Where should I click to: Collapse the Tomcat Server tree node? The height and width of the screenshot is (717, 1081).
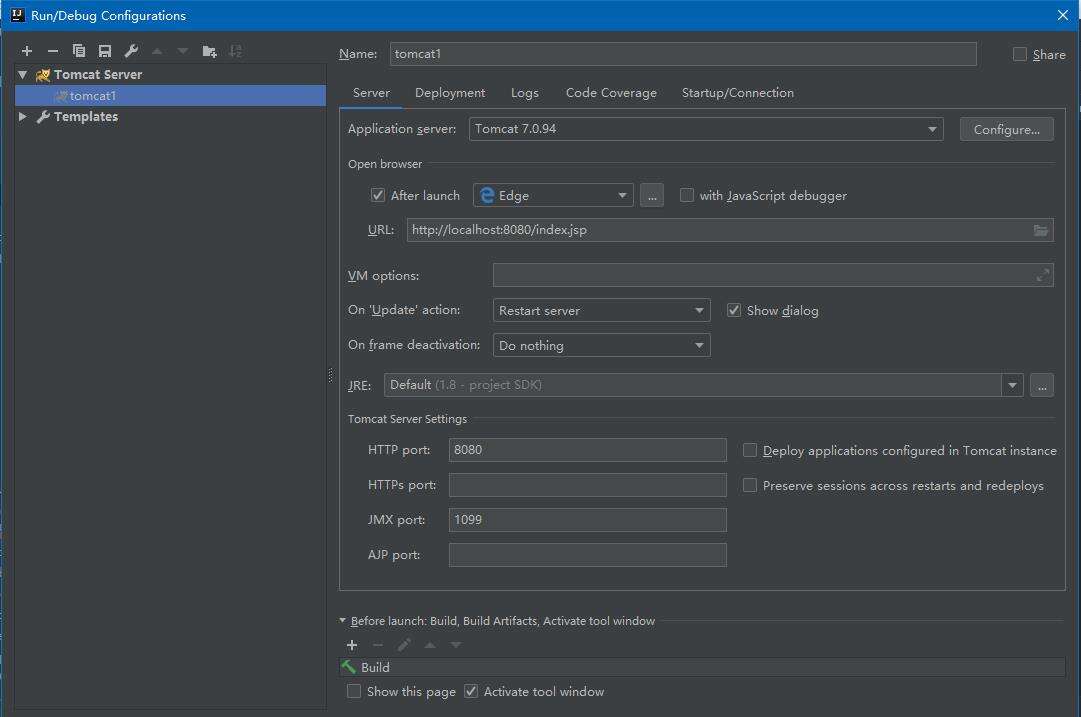23,74
